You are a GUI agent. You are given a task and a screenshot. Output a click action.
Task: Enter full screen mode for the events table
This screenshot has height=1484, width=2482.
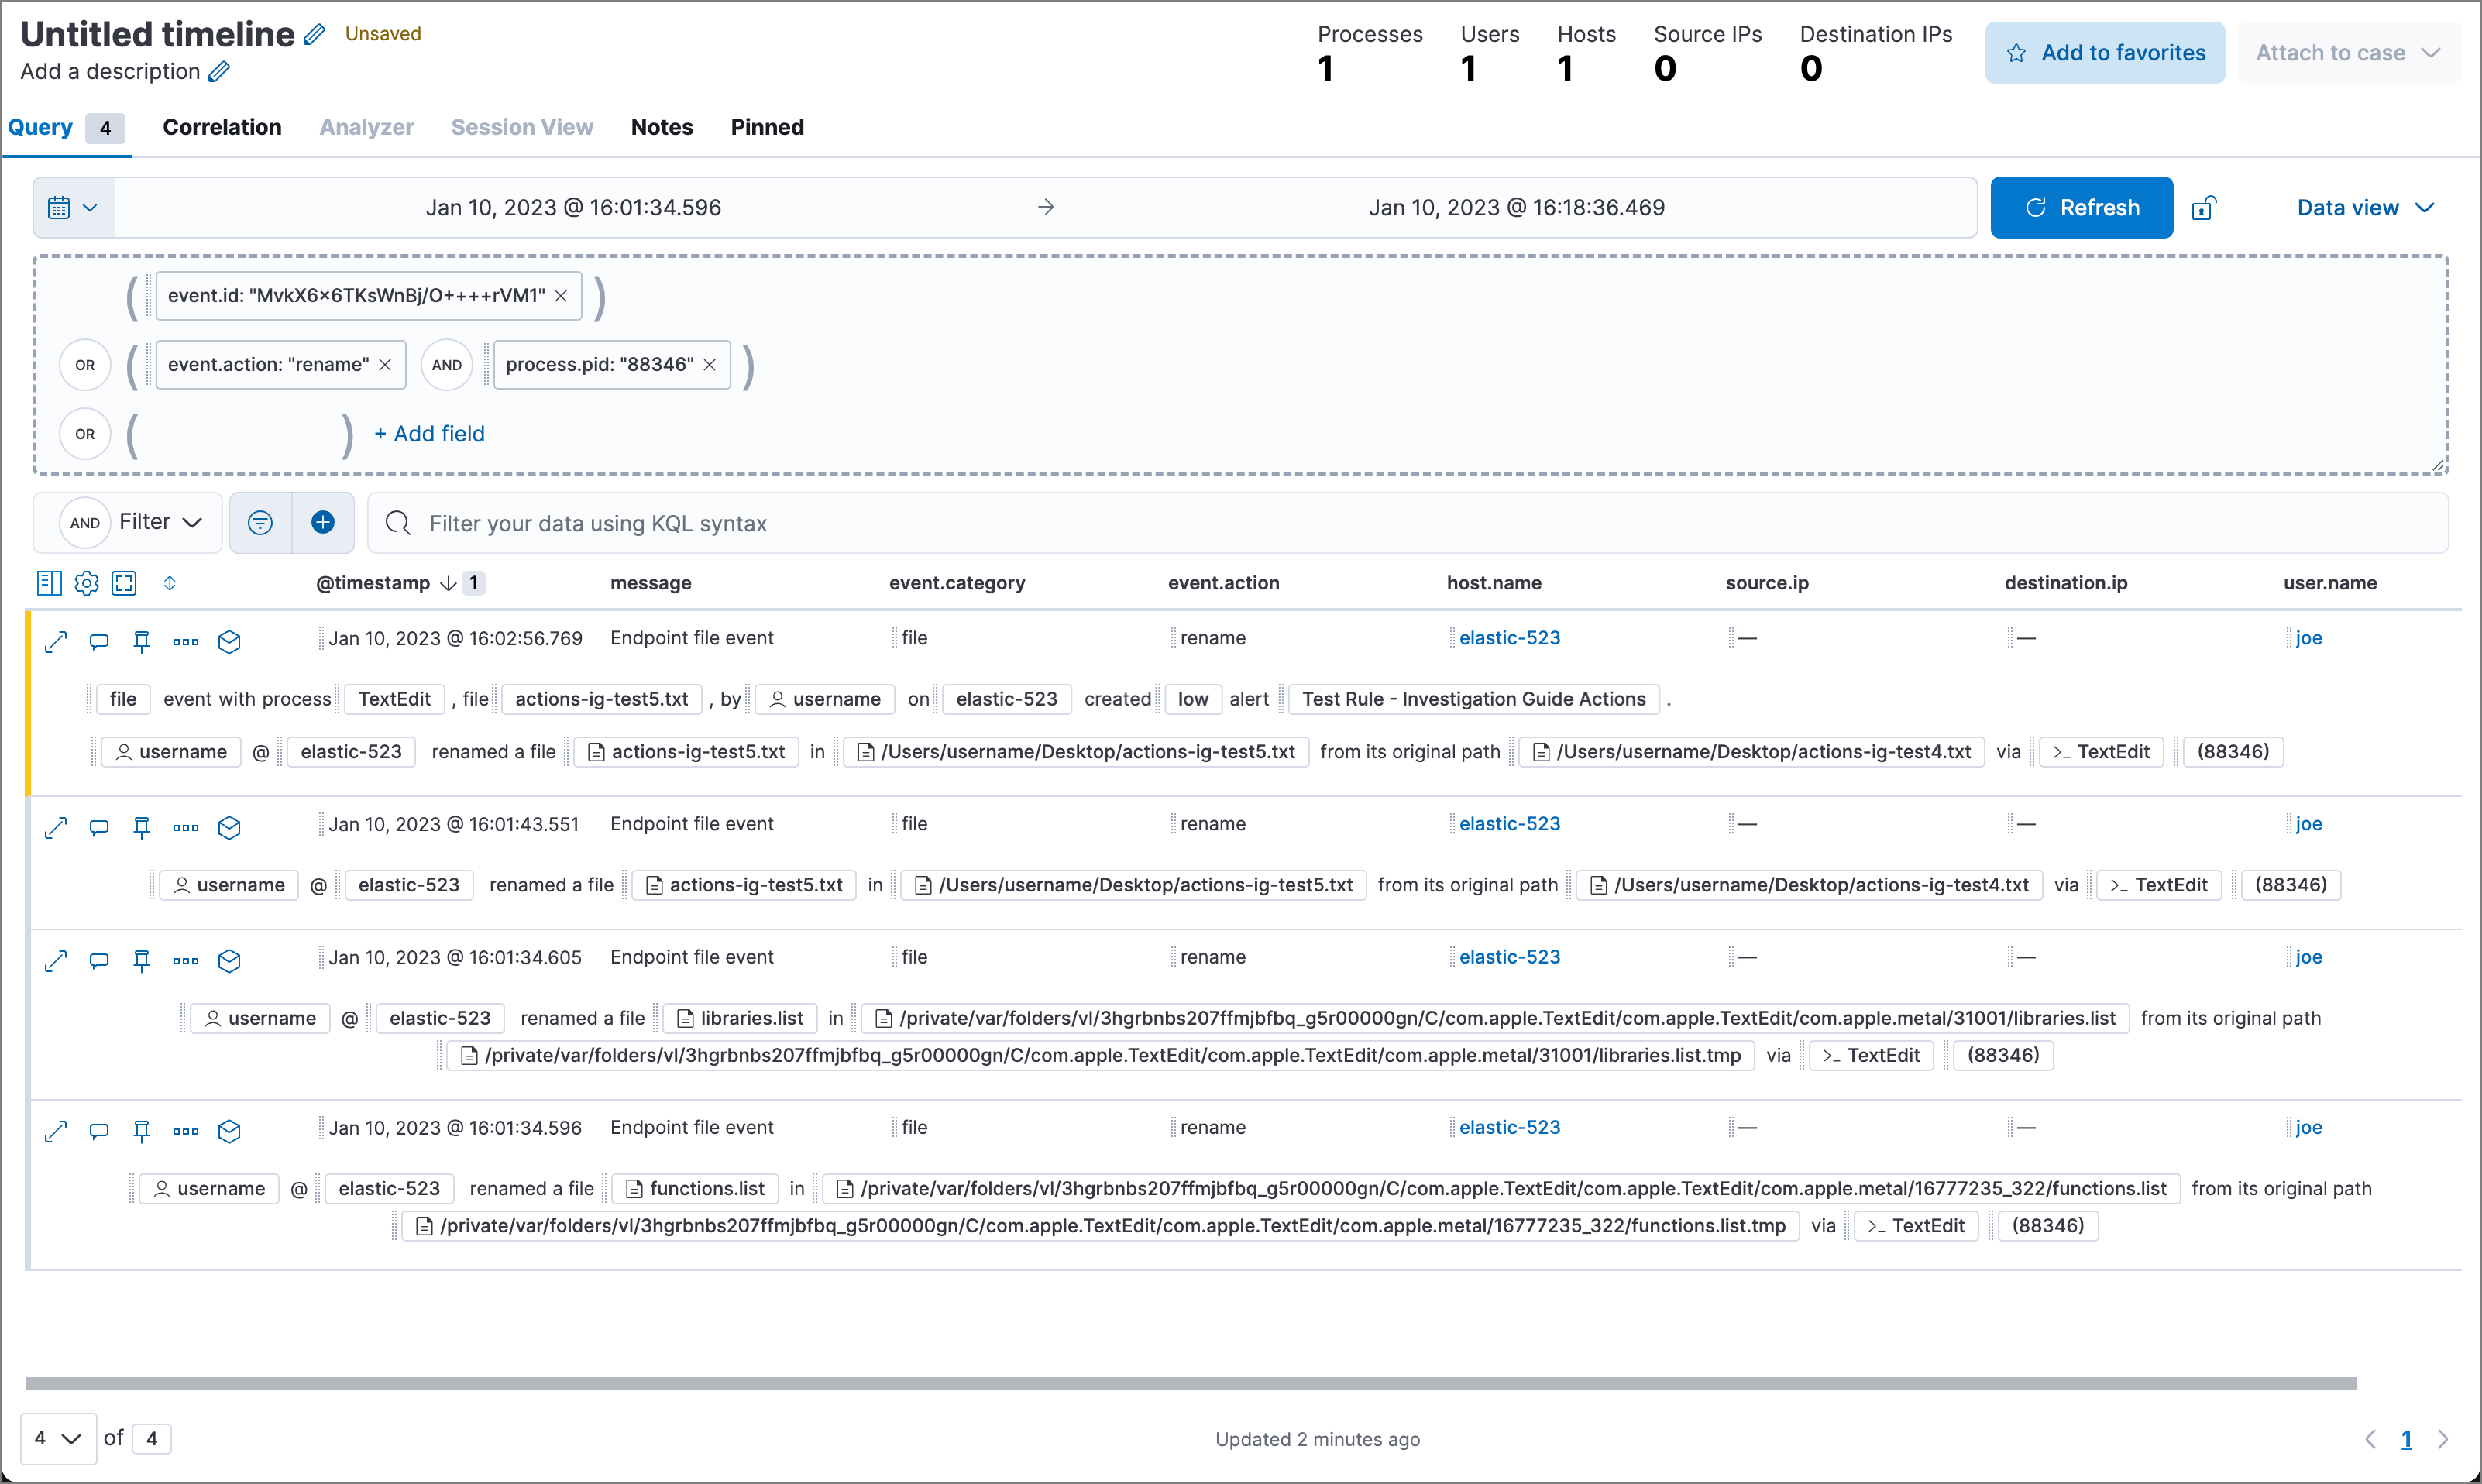click(x=124, y=583)
